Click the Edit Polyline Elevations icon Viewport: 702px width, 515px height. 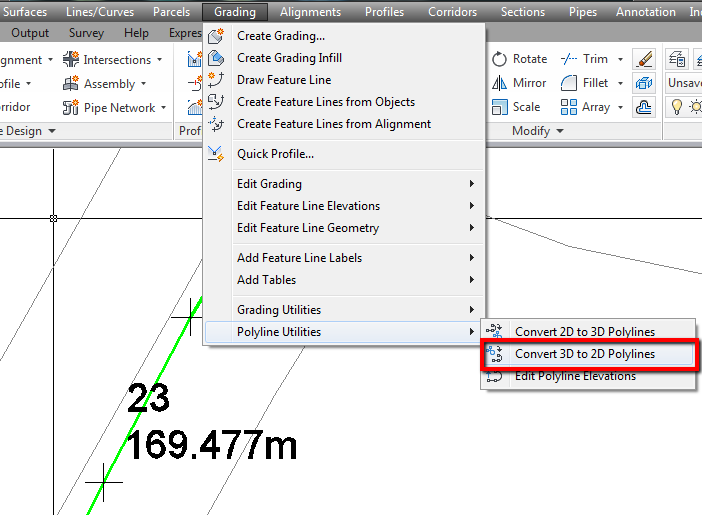coord(494,376)
